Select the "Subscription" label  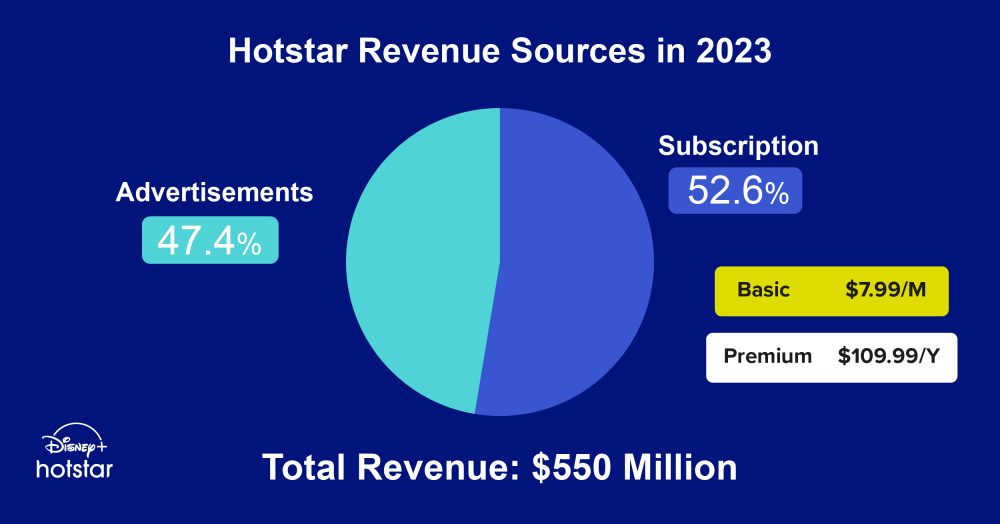(x=738, y=146)
